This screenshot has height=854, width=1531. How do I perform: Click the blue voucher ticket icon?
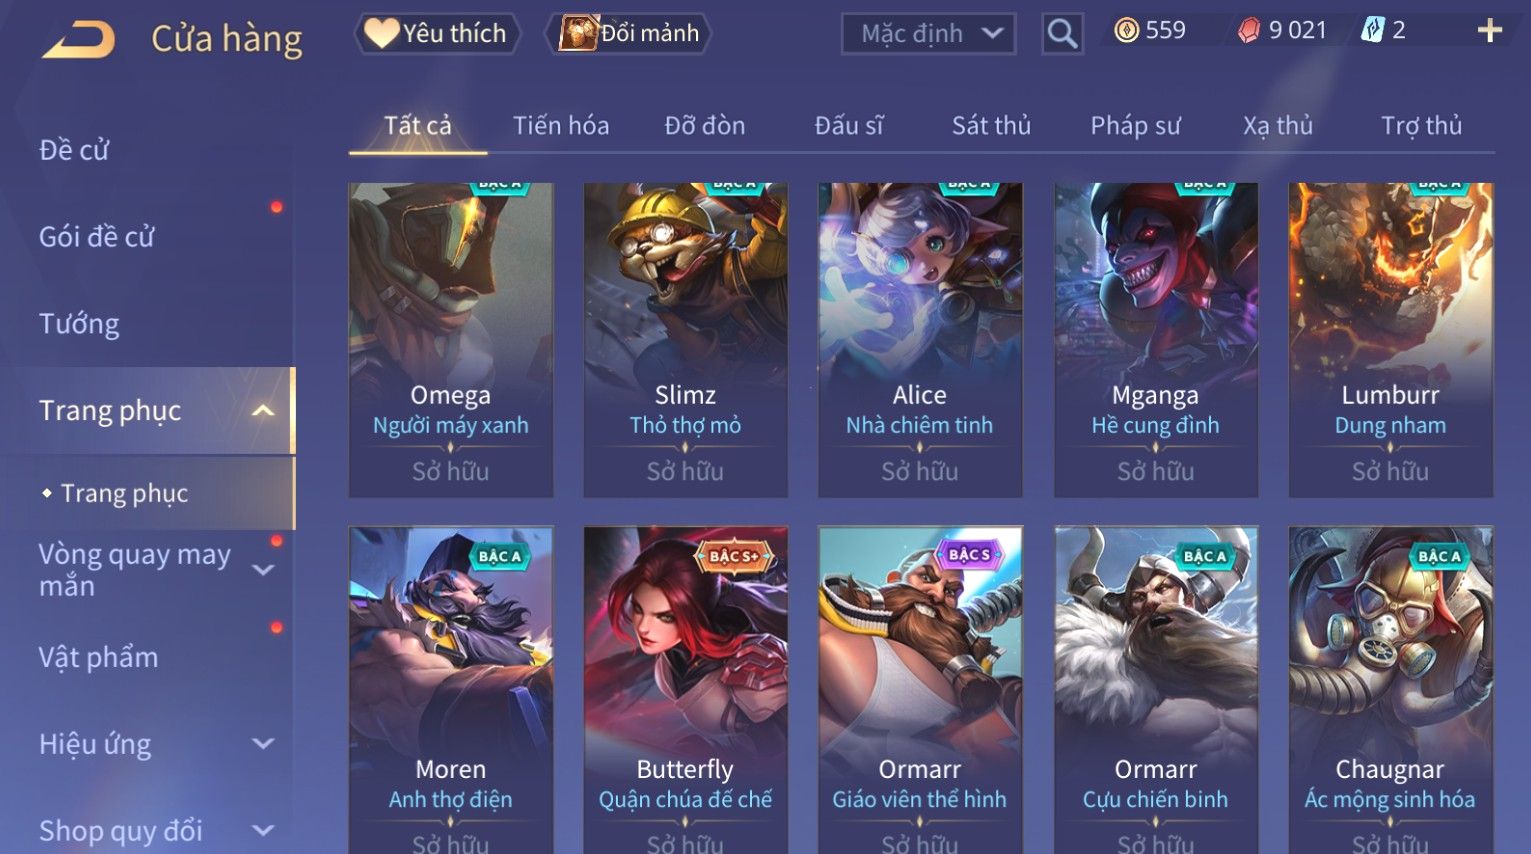pos(1373,31)
